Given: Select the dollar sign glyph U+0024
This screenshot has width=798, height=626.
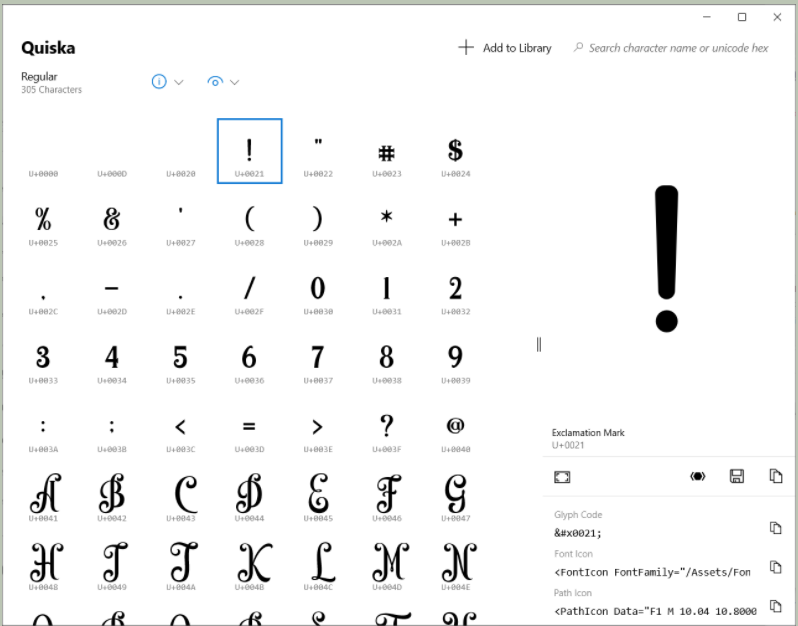Looking at the screenshot, I should click(455, 151).
